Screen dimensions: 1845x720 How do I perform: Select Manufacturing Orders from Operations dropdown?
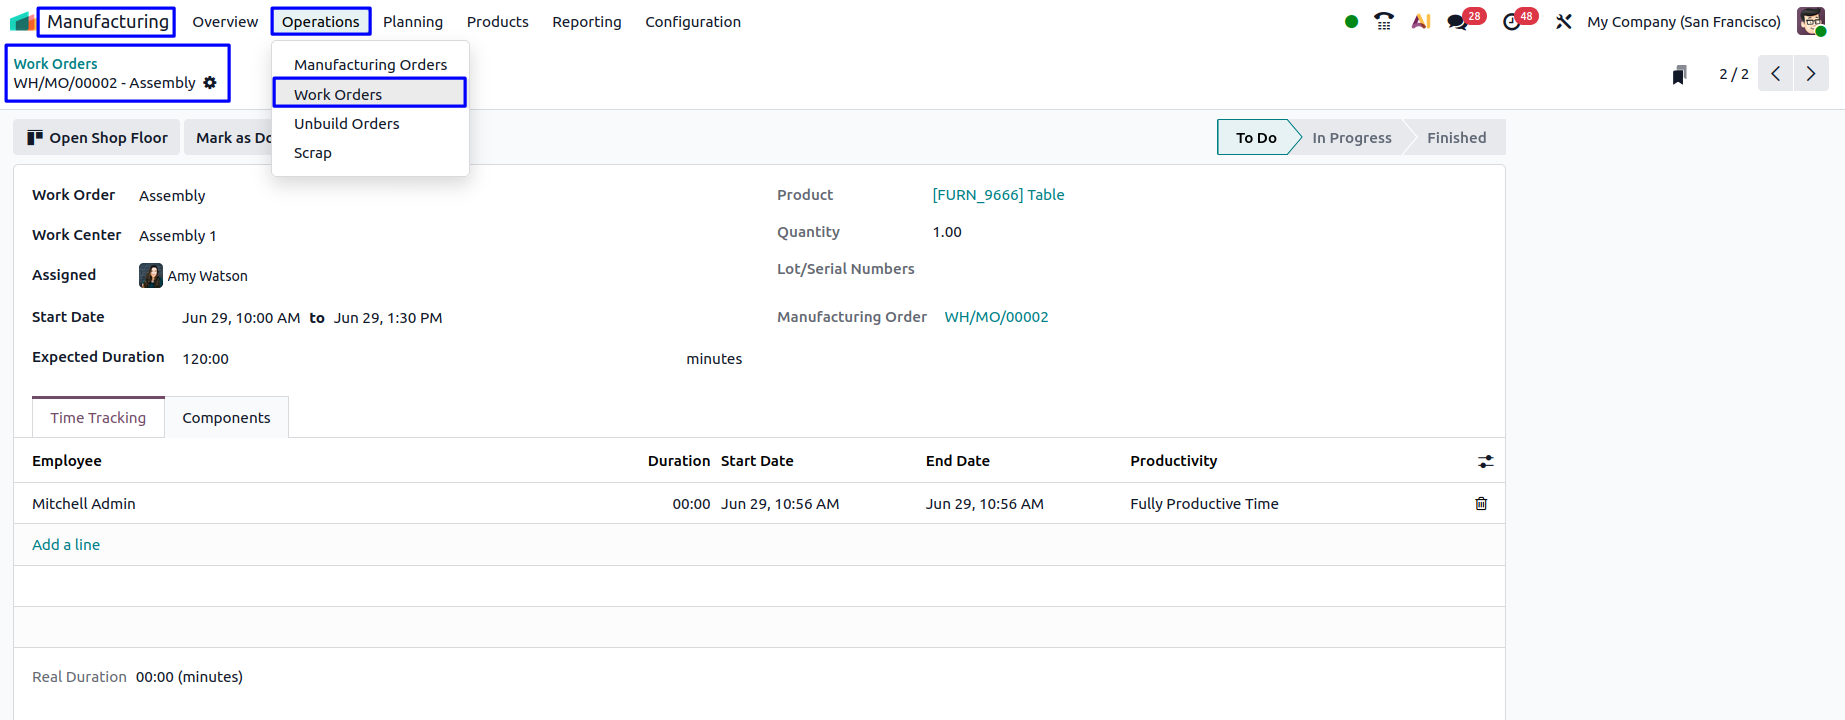370,65
